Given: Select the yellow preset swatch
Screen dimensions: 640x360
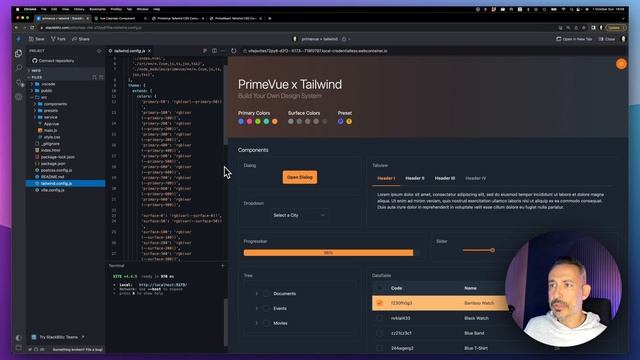Looking at the screenshot, I should pos(349,121).
